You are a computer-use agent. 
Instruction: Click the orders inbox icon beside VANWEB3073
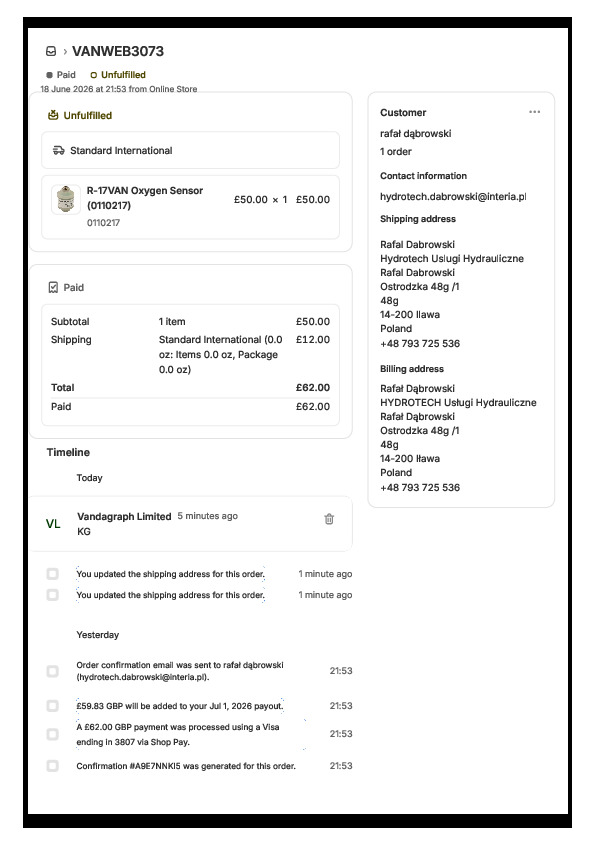51,51
